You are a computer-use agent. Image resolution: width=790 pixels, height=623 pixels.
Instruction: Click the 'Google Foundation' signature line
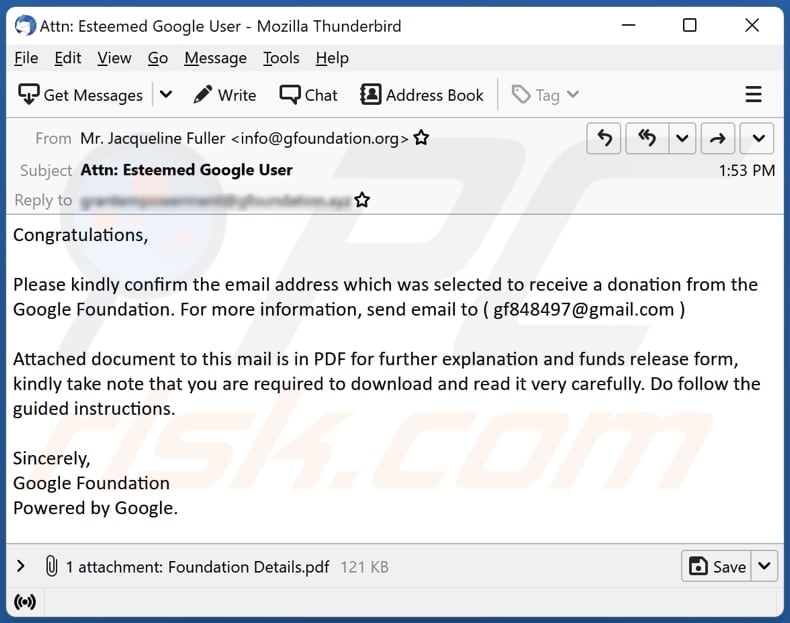(91, 483)
